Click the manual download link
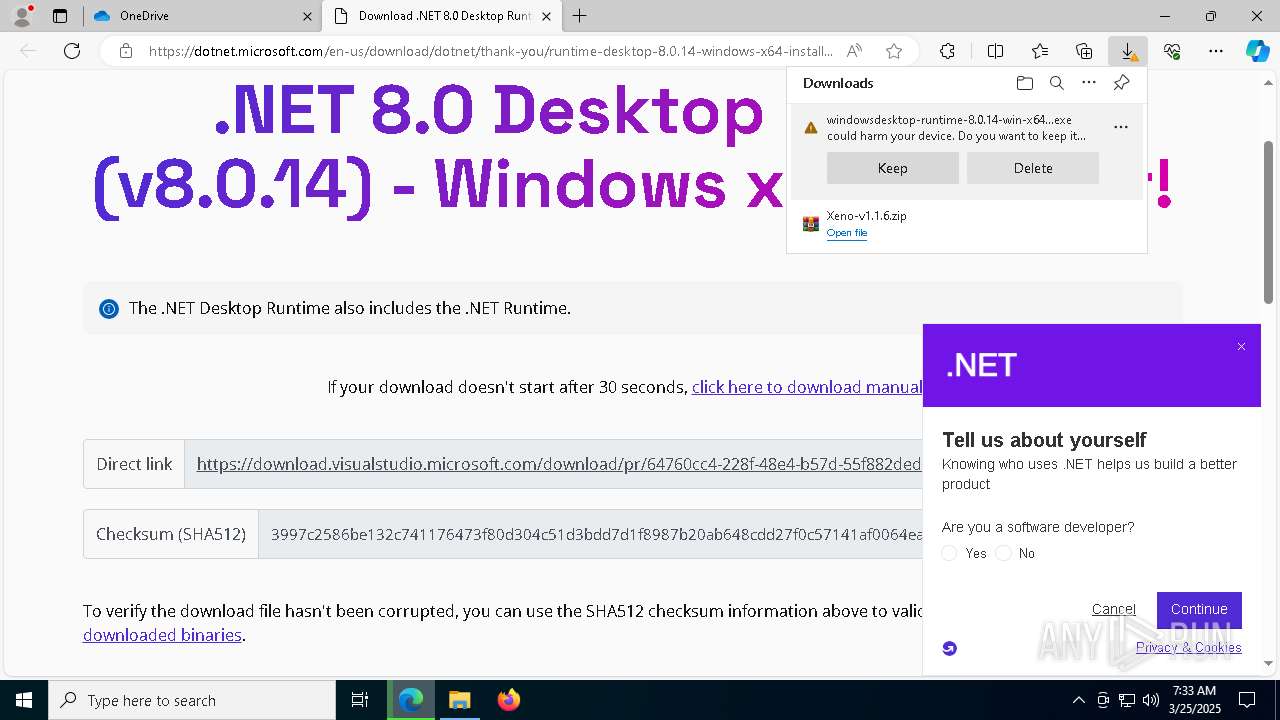The height and width of the screenshot is (720, 1280). pyautogui.click(x=807, y=387)
